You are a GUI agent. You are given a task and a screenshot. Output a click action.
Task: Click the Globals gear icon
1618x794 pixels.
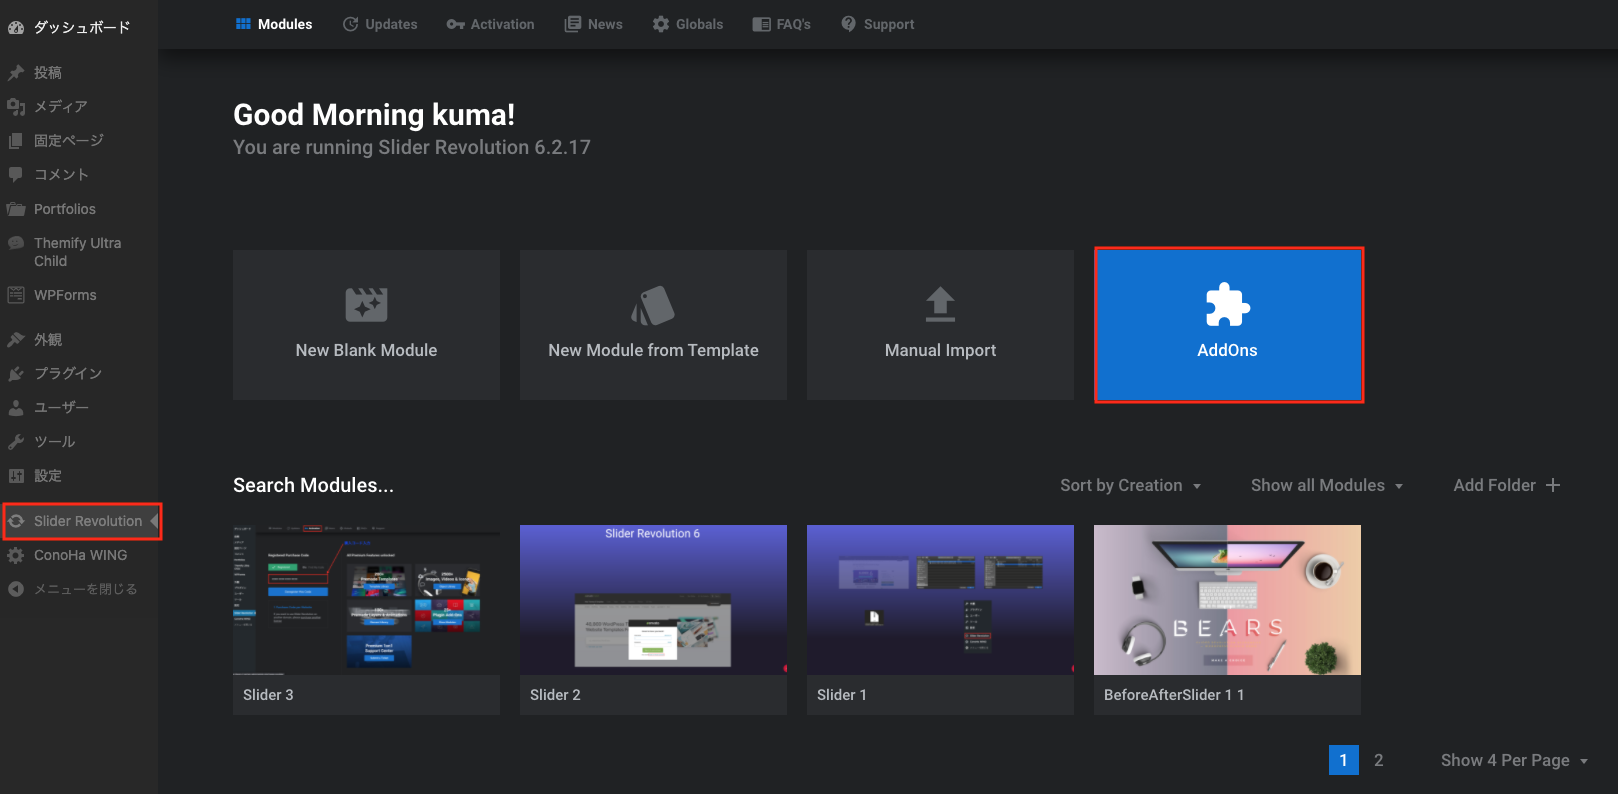(x=661, y=24)
